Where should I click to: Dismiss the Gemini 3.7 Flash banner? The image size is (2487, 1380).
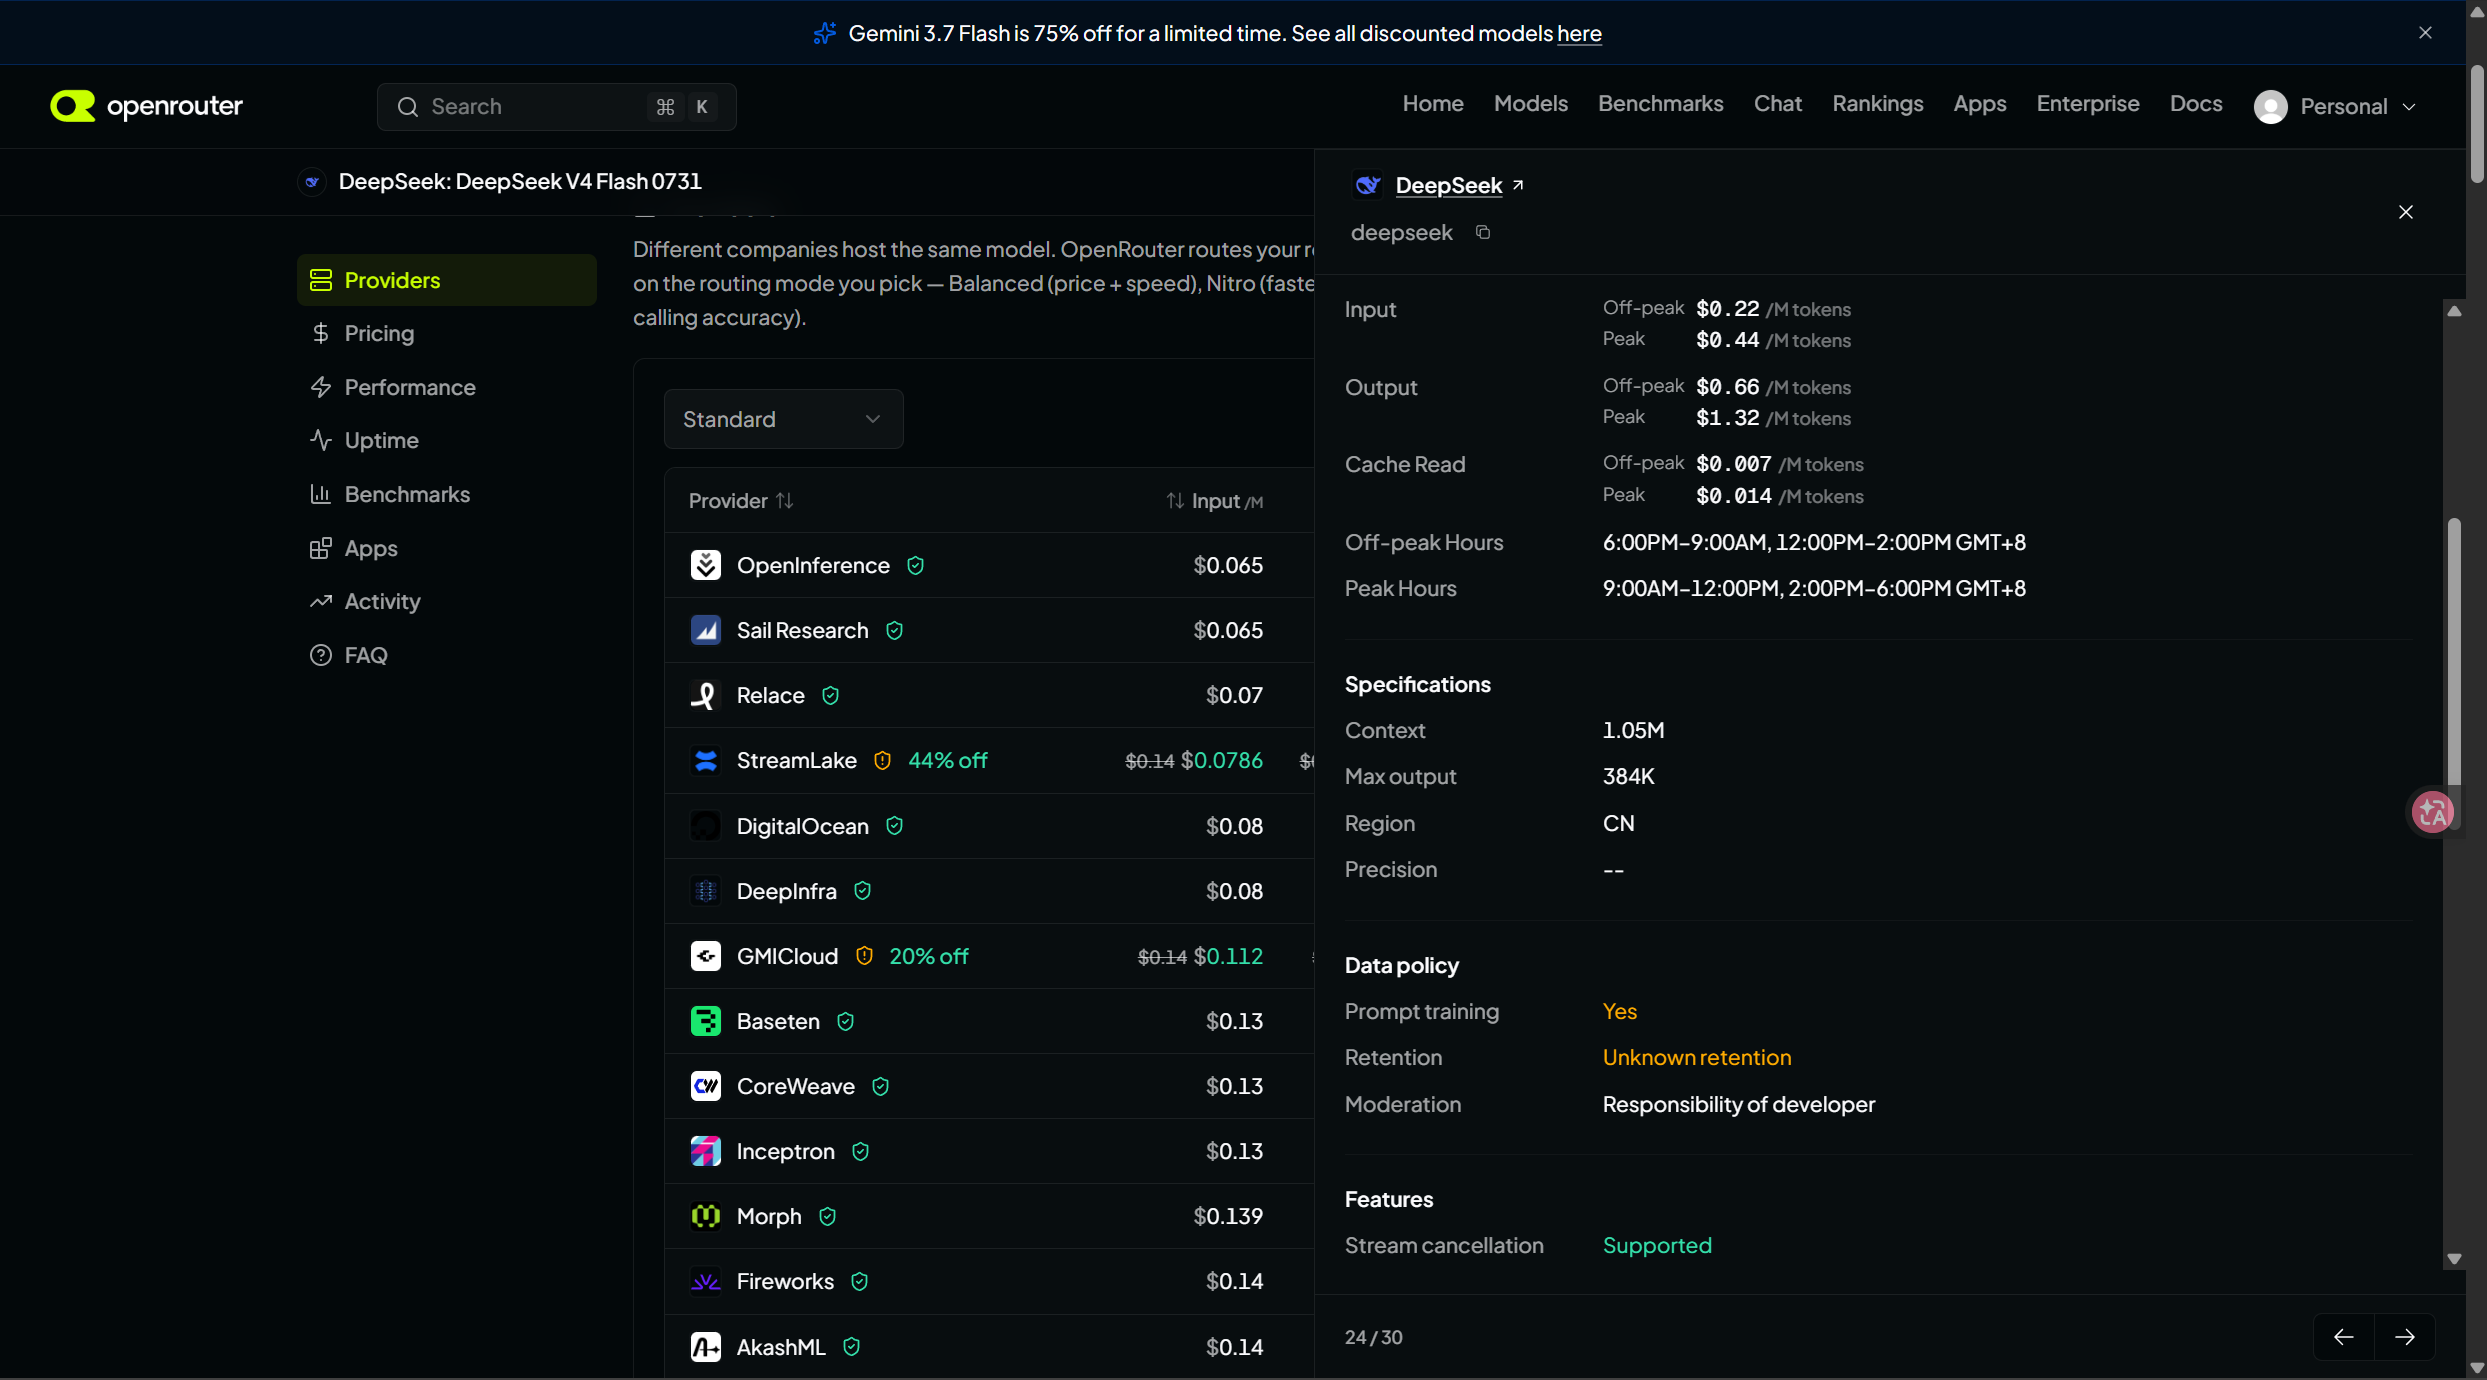(2425, 33)
